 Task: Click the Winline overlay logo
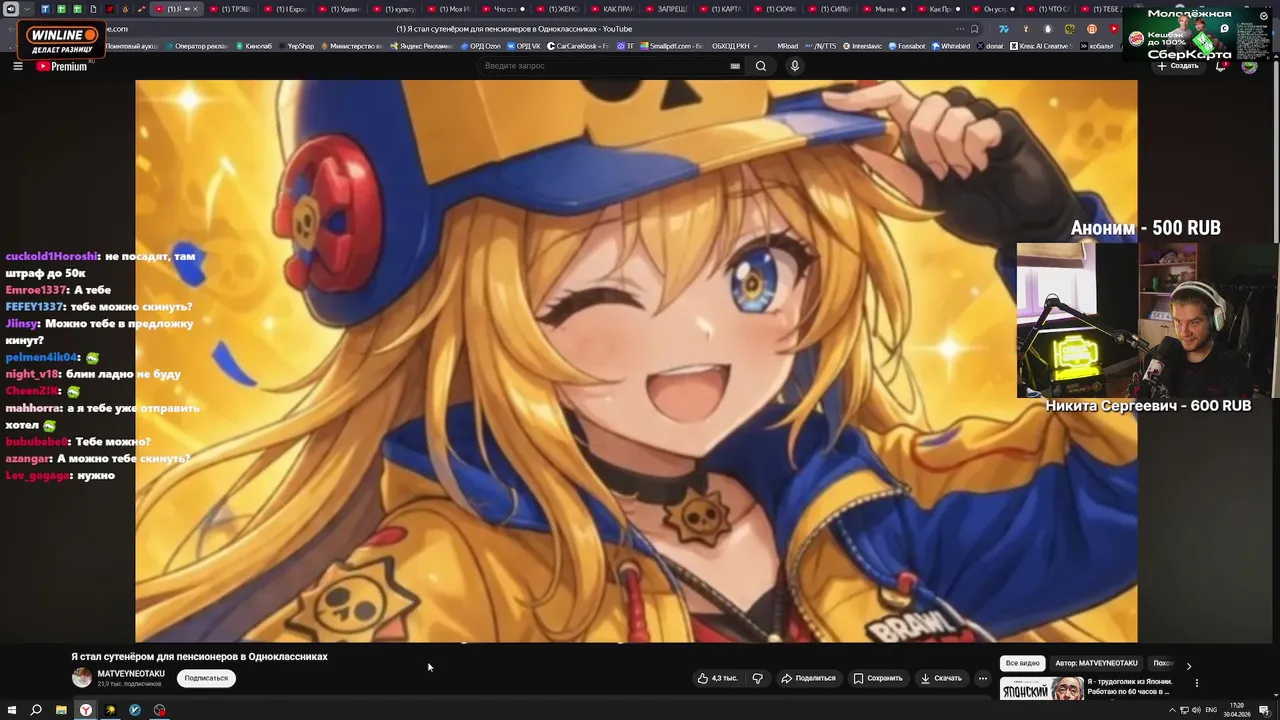[62, 41]
